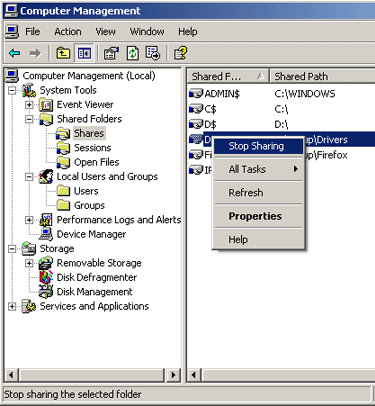Collapse the Shared Folders node
375x406 pixels.
(x=29, y=119)
